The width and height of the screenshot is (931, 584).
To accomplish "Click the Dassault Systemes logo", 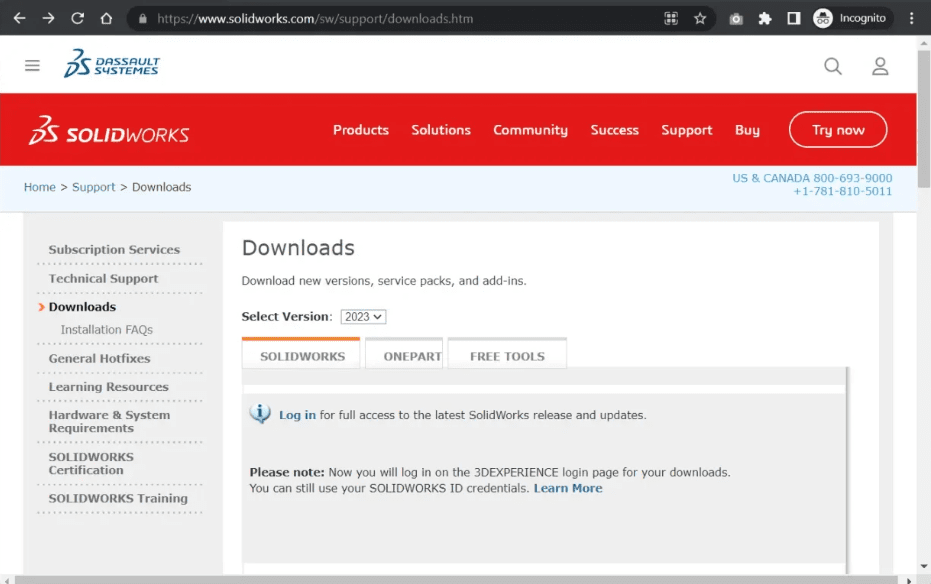I will click(x=112, y=64).
